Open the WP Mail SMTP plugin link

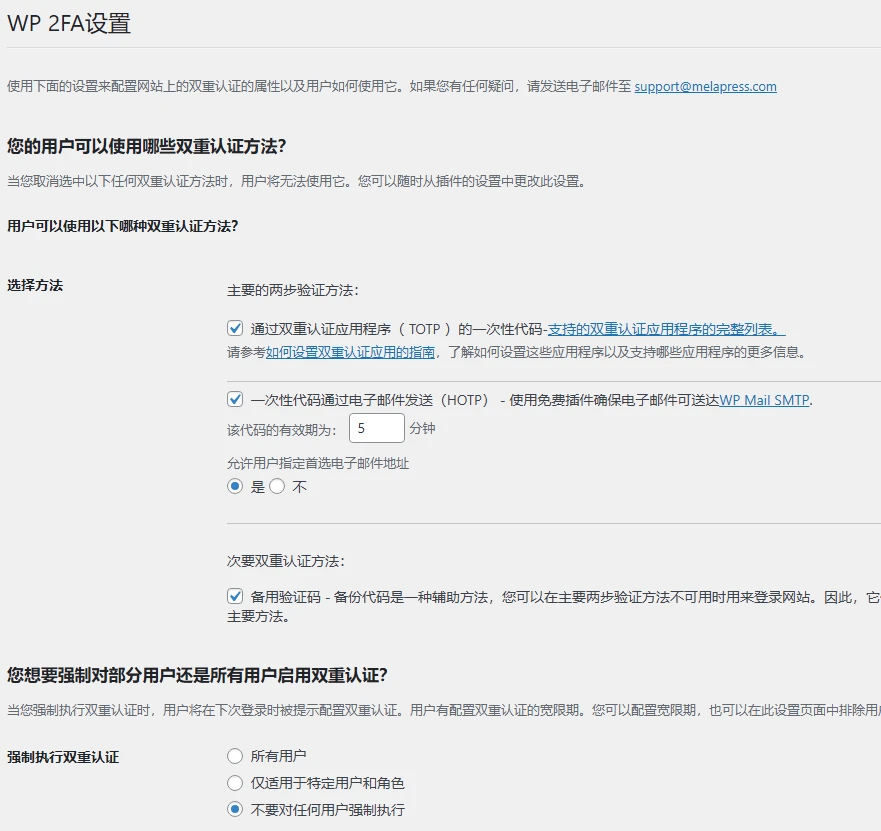click(x=763, y=398)
